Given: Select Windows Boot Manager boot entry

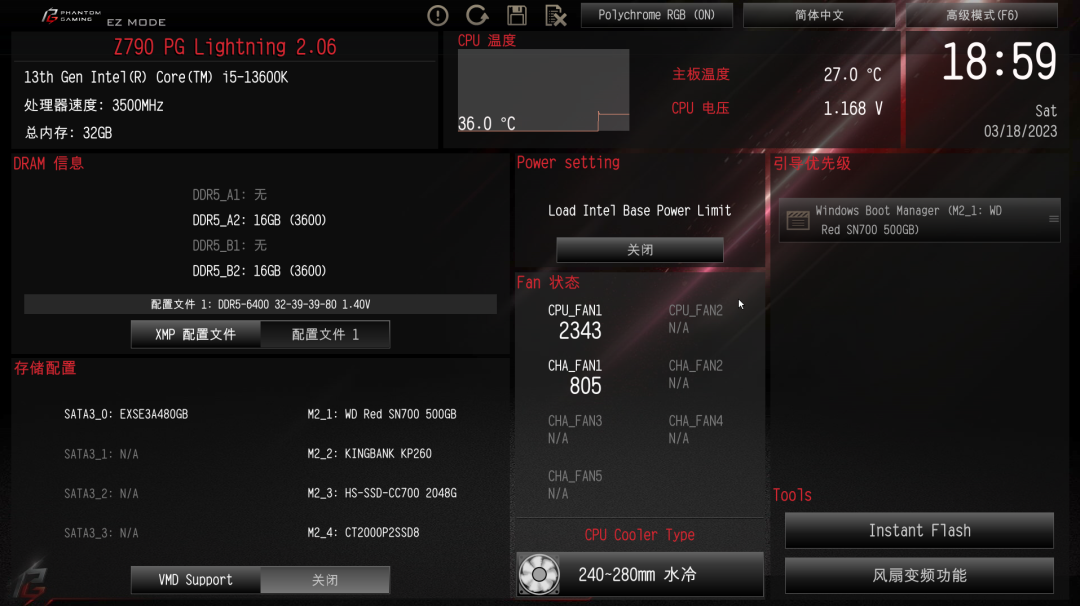Looking at the screenshot, I should pos(920,220).
